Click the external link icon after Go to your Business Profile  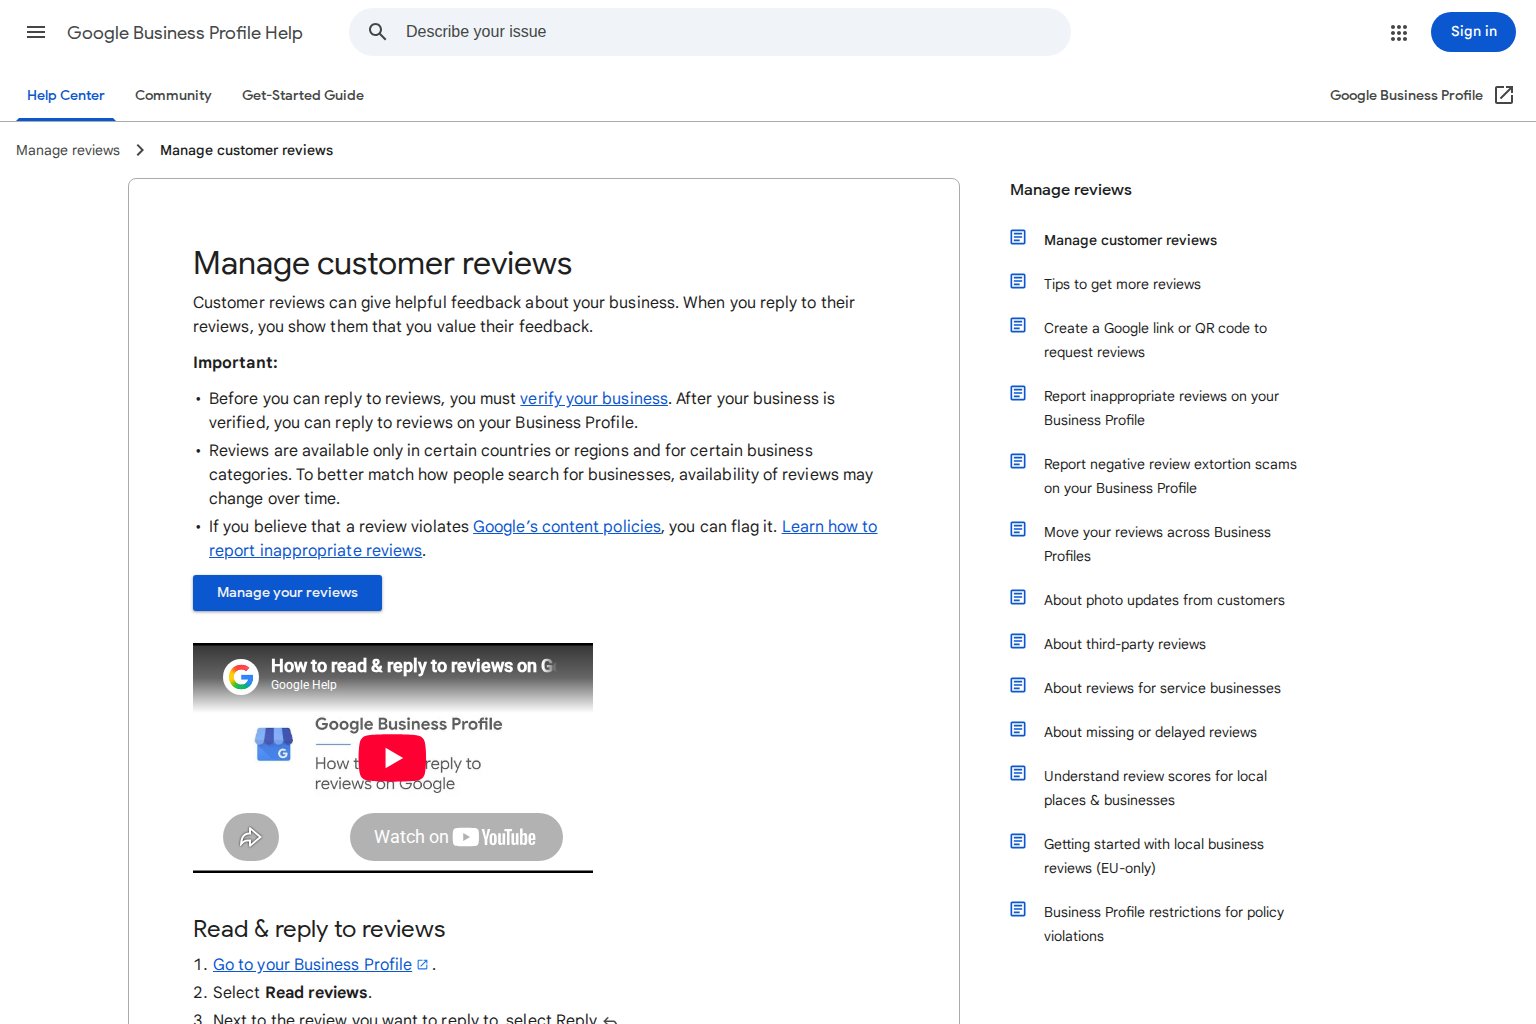point(423,965)
